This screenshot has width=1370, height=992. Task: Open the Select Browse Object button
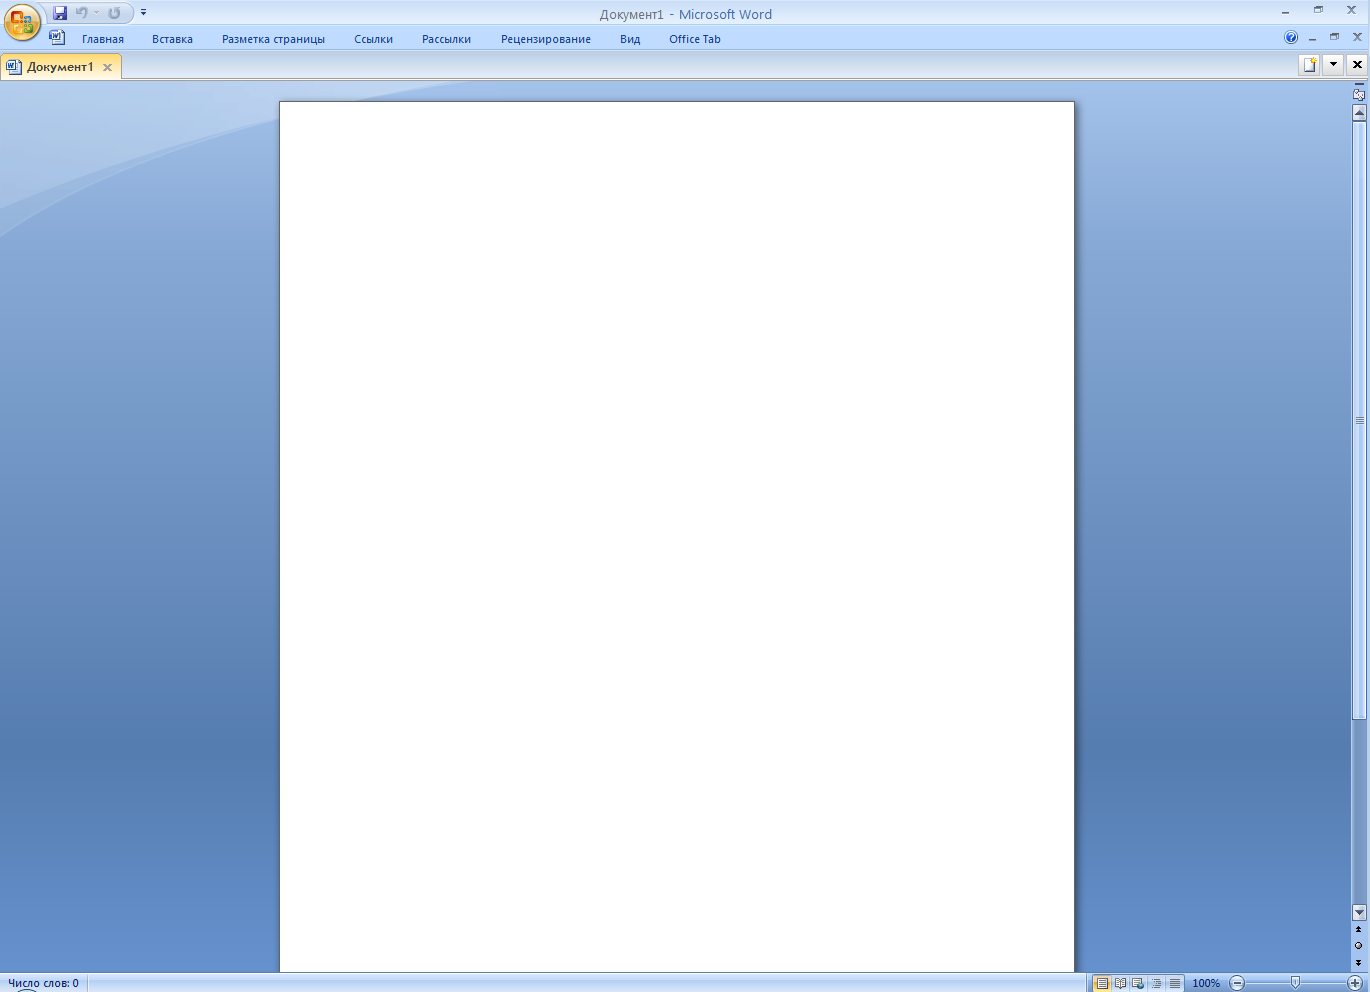point(1358,946)
